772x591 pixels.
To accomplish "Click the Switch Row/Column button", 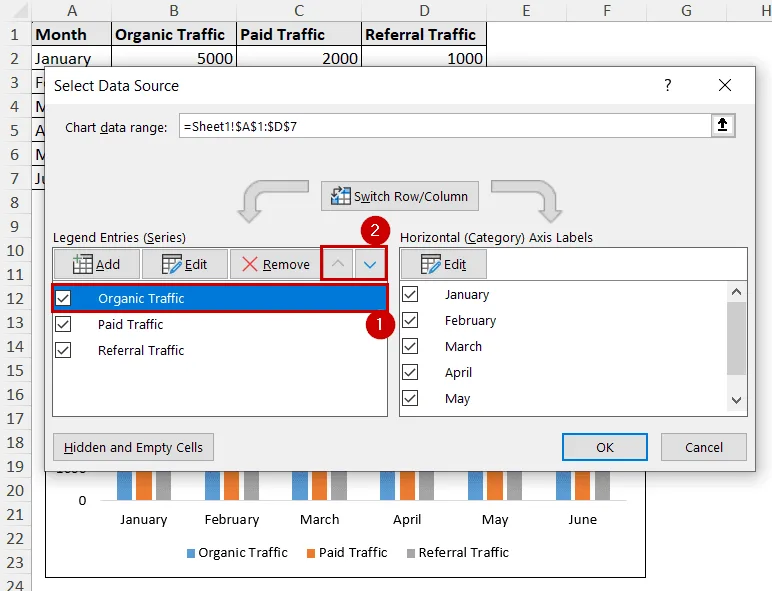I will click(400, 196).
